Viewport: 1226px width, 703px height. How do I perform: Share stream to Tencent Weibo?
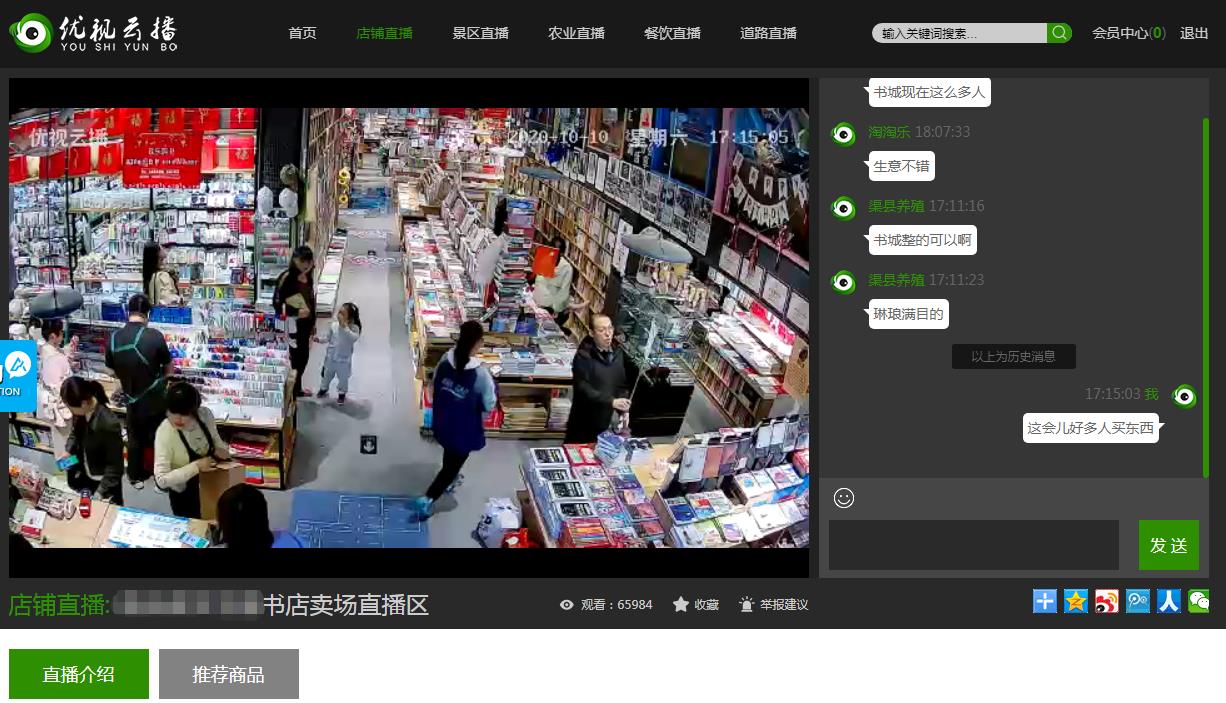coord(1138,601)
